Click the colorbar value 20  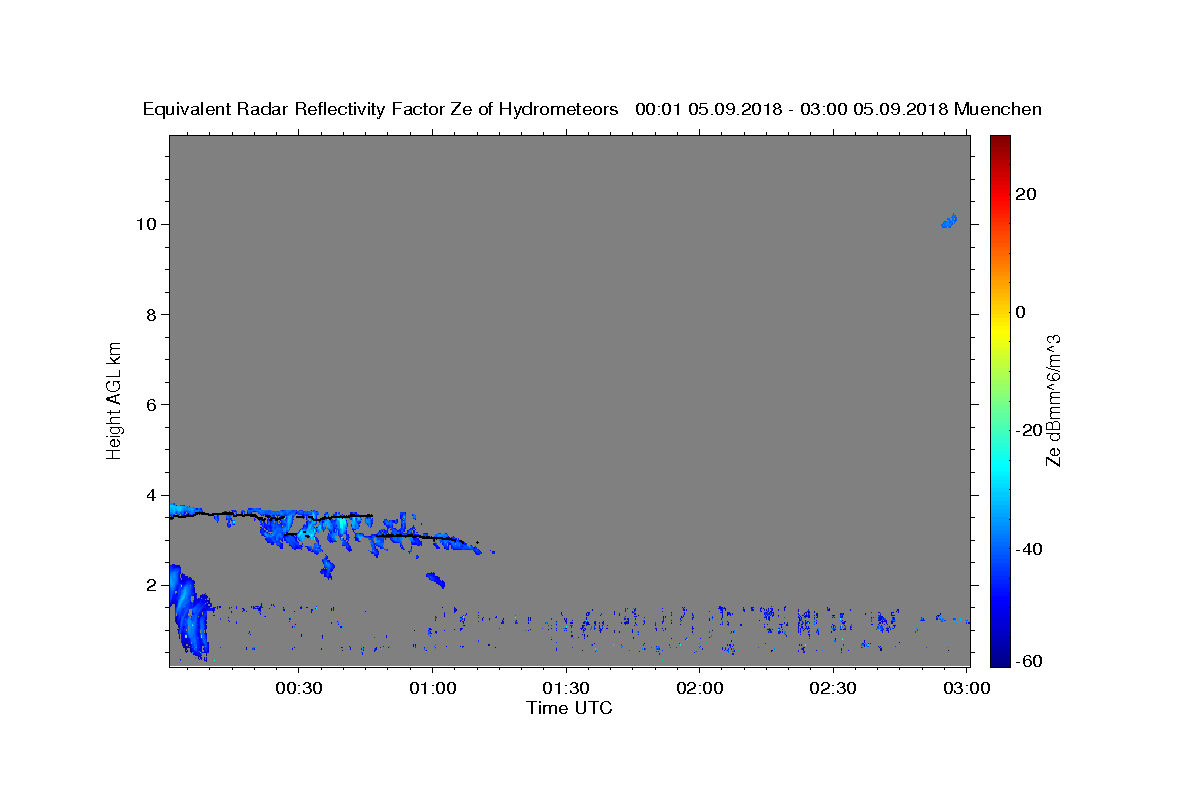click(1027, 194)
